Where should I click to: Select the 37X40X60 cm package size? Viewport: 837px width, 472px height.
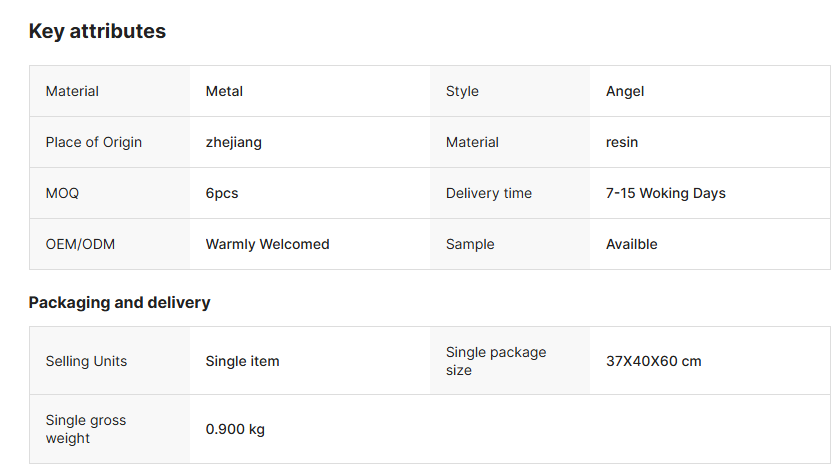[x=654, y=361]
